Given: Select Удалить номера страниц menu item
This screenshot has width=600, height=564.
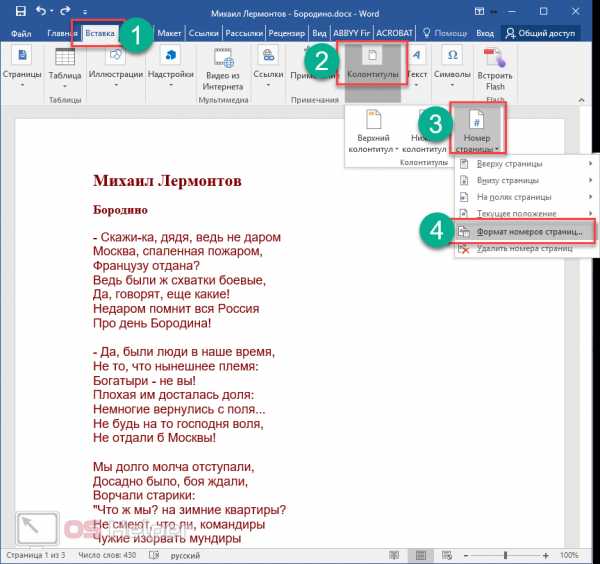Looking at the screenshot, I should point(525,249).
